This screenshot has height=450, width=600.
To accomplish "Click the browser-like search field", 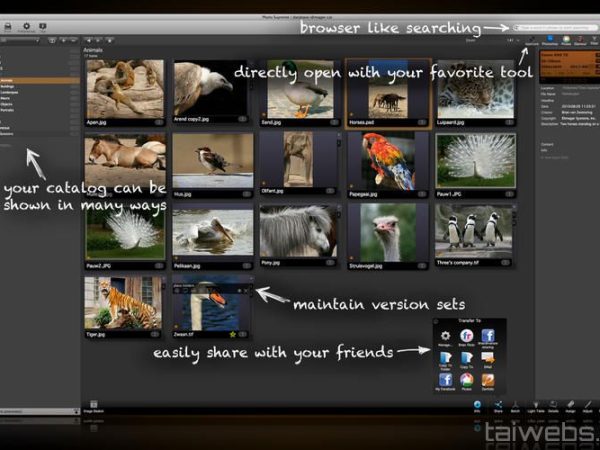I will pos(556,28).
